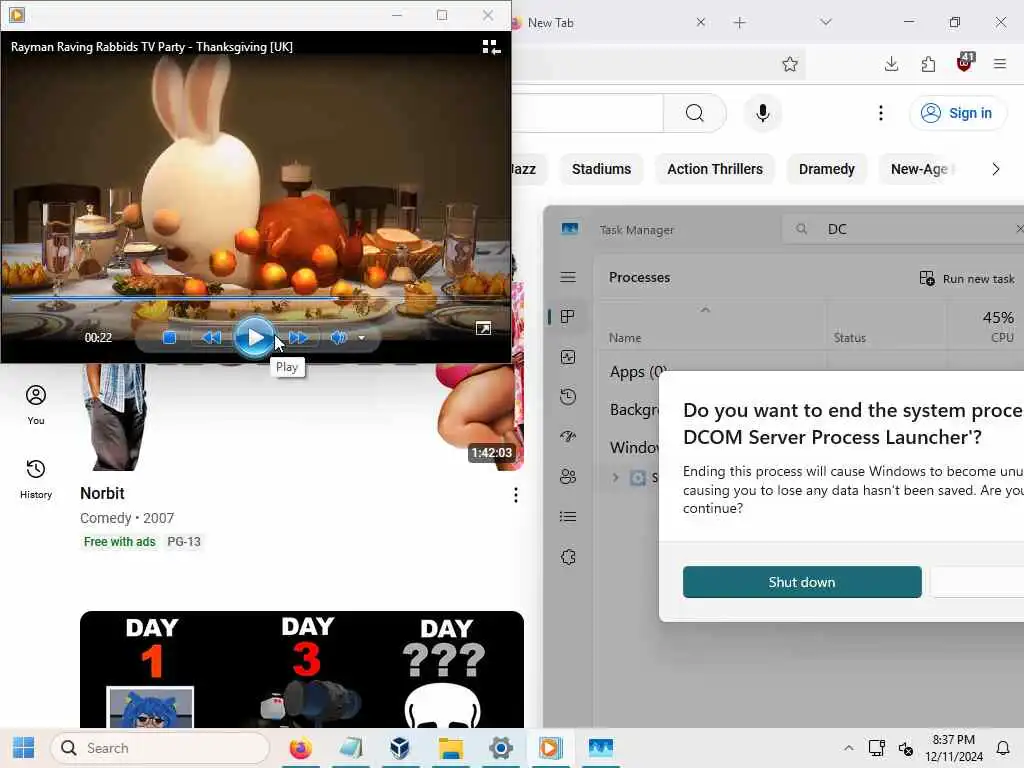
Task: Start voice search with the microphone icon
Action: pyautogui.click(x=762, y=113)
